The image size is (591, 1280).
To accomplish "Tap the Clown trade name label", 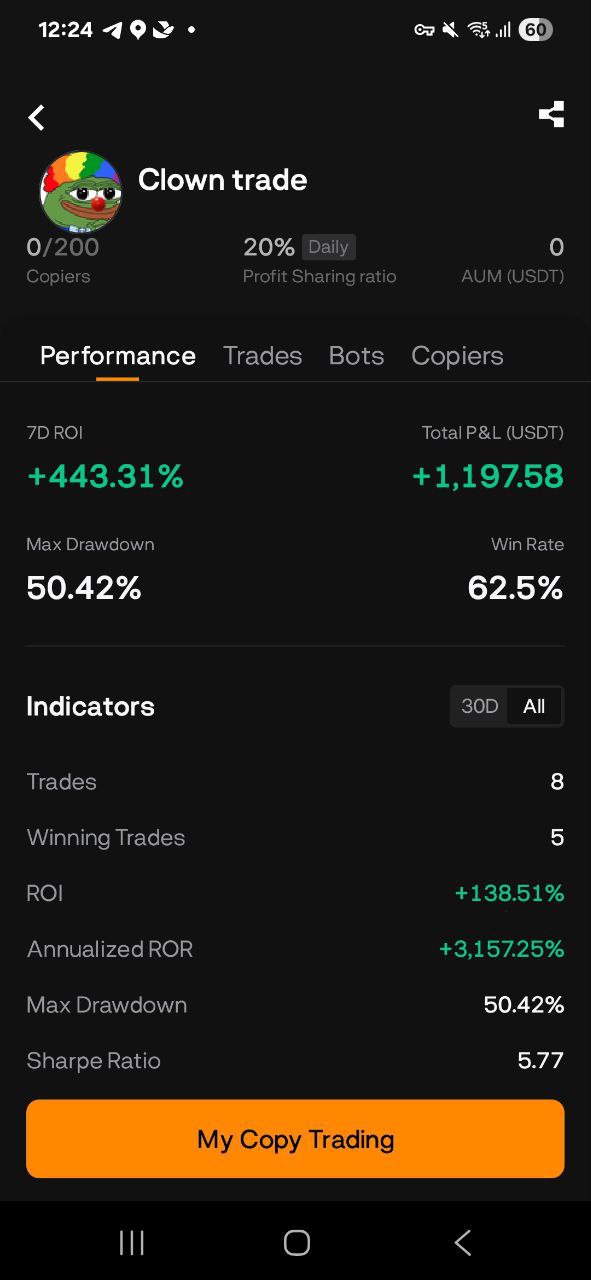I will 222,180.
